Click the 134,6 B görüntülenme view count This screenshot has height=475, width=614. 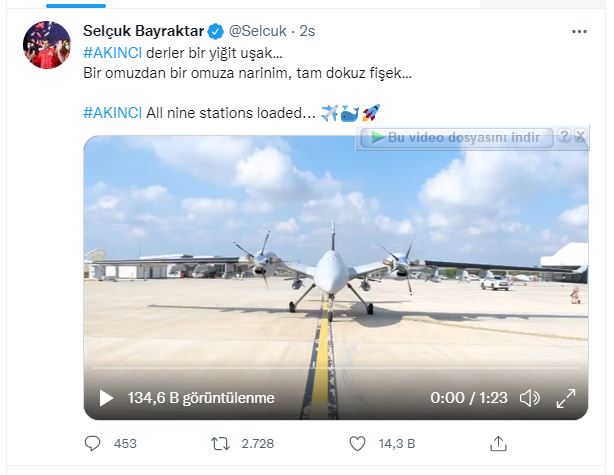pyautogui.click(x=200, y=398)
